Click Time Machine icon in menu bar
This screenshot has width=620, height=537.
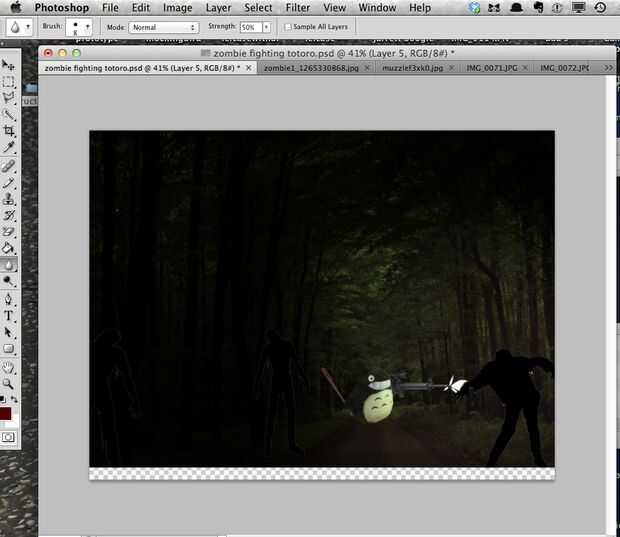[x=600, y=8]
